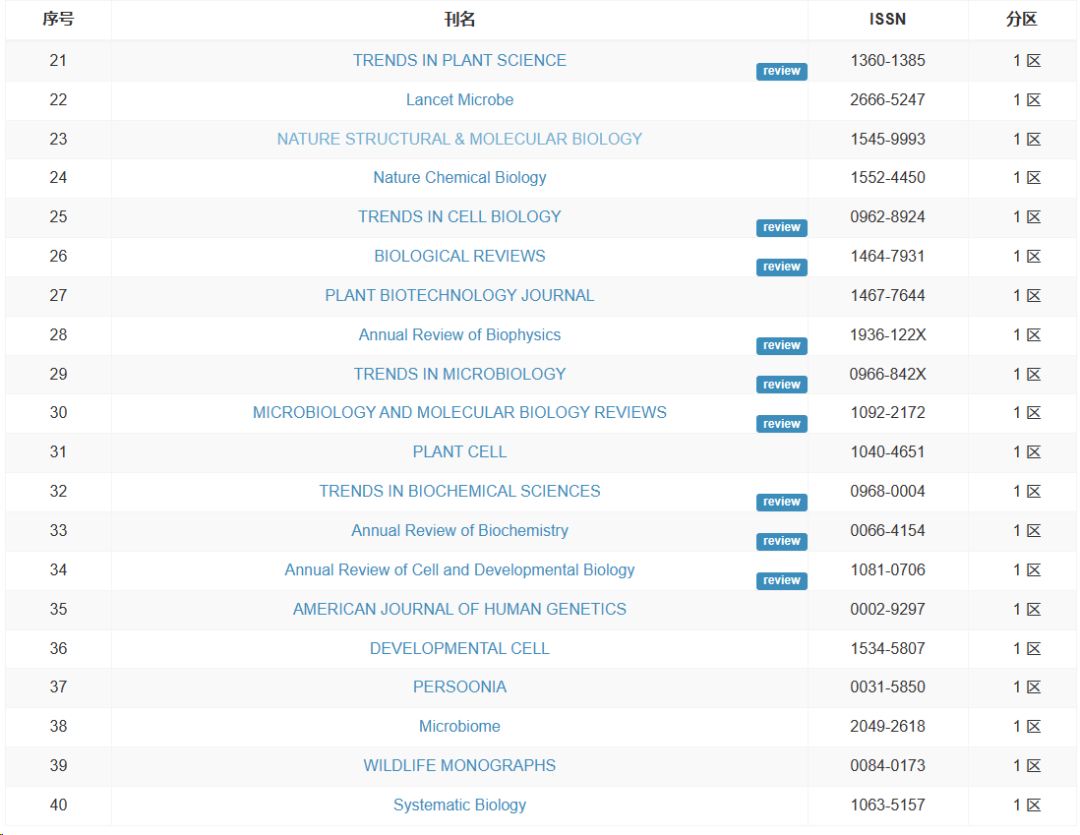
Task: Select ISSN 1534-5807 cell
Action: point(887,648)
